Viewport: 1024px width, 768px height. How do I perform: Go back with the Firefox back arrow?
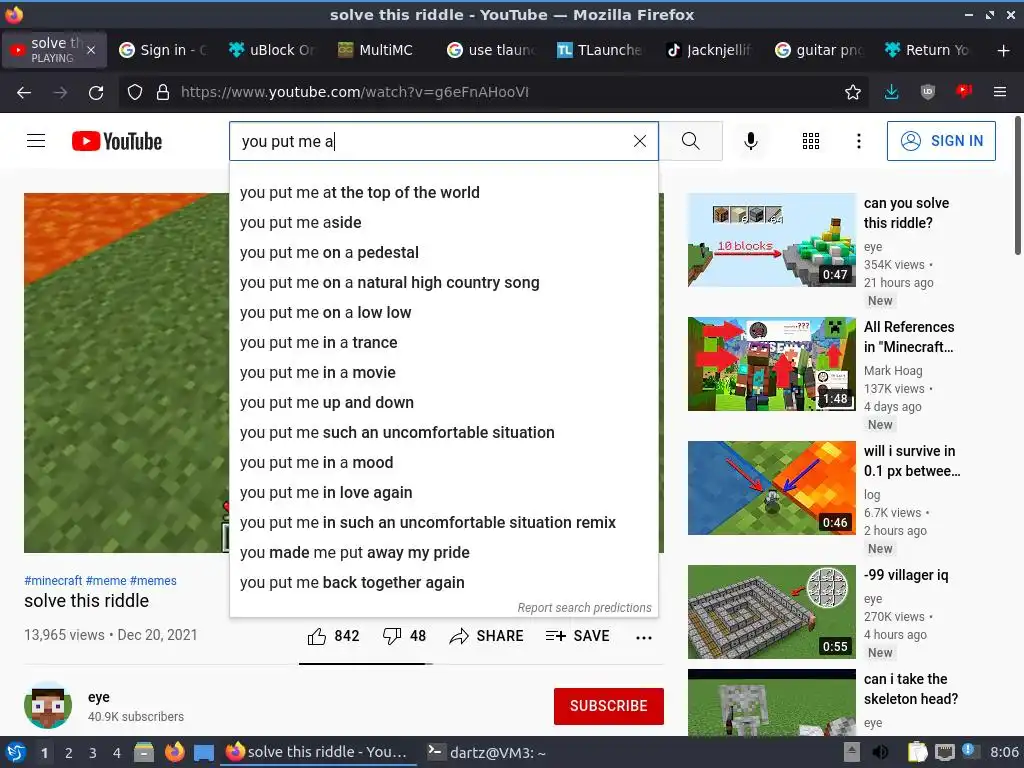click(24, 93)
